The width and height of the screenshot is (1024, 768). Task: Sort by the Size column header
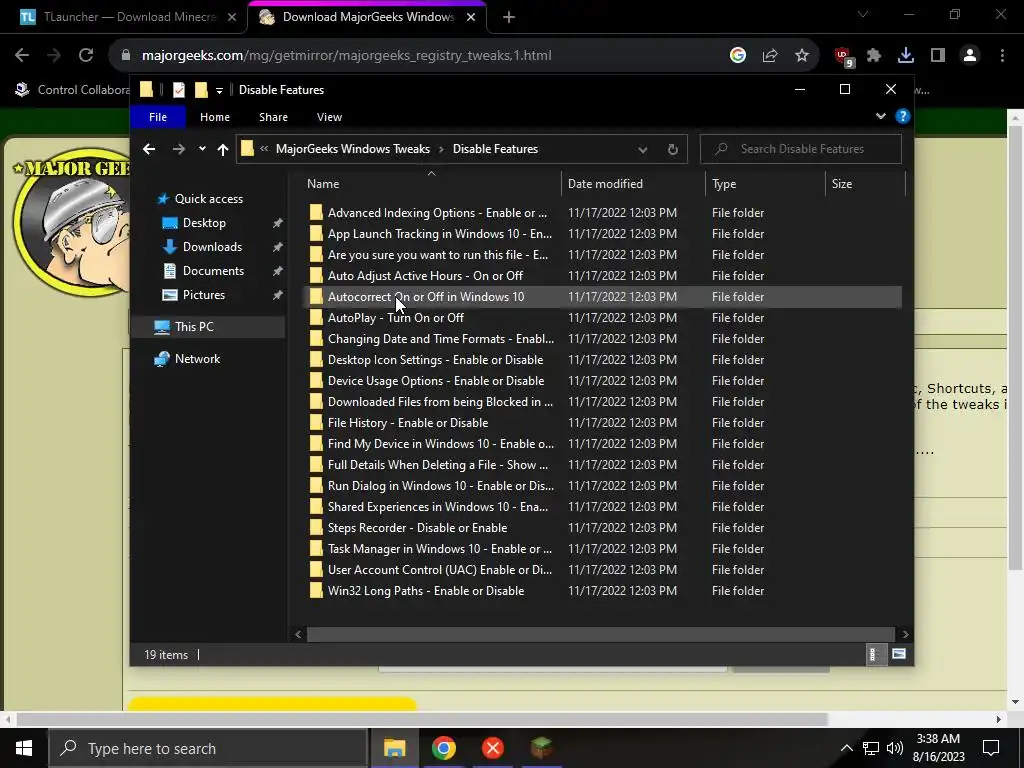coord(866,184)
